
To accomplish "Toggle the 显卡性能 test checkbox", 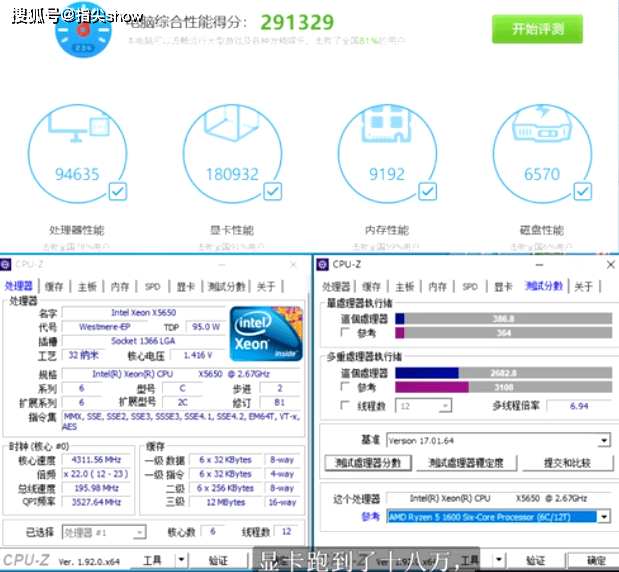I will tap(272, 191).
